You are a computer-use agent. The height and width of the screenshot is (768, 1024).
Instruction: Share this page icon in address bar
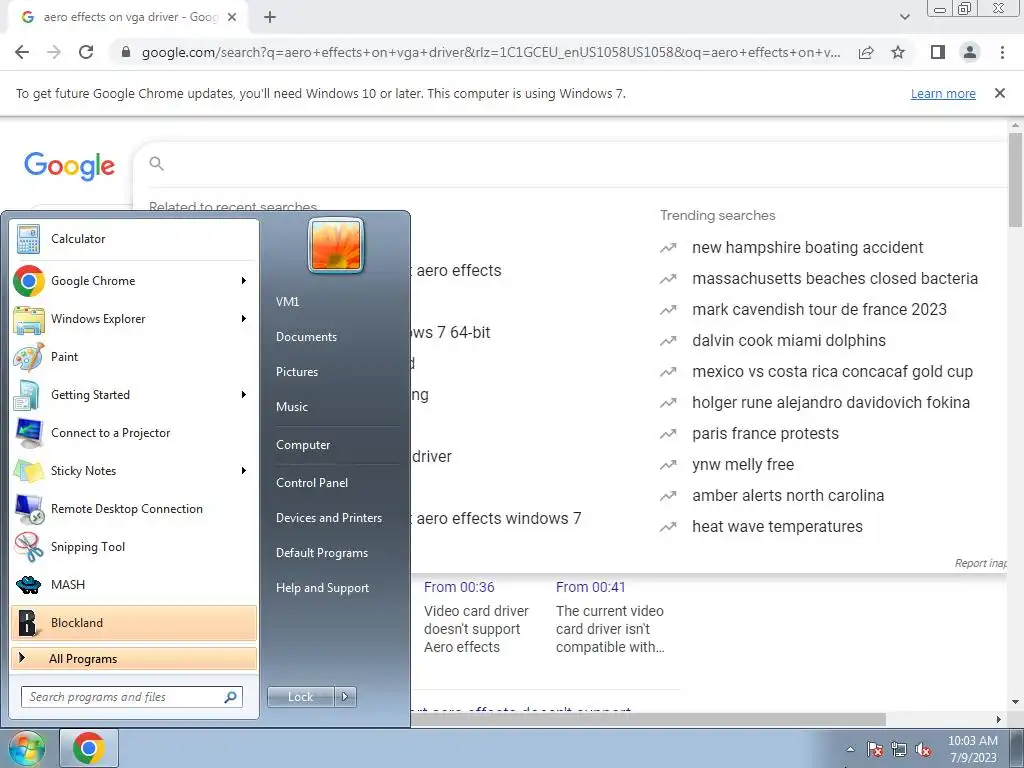point(866,52)
